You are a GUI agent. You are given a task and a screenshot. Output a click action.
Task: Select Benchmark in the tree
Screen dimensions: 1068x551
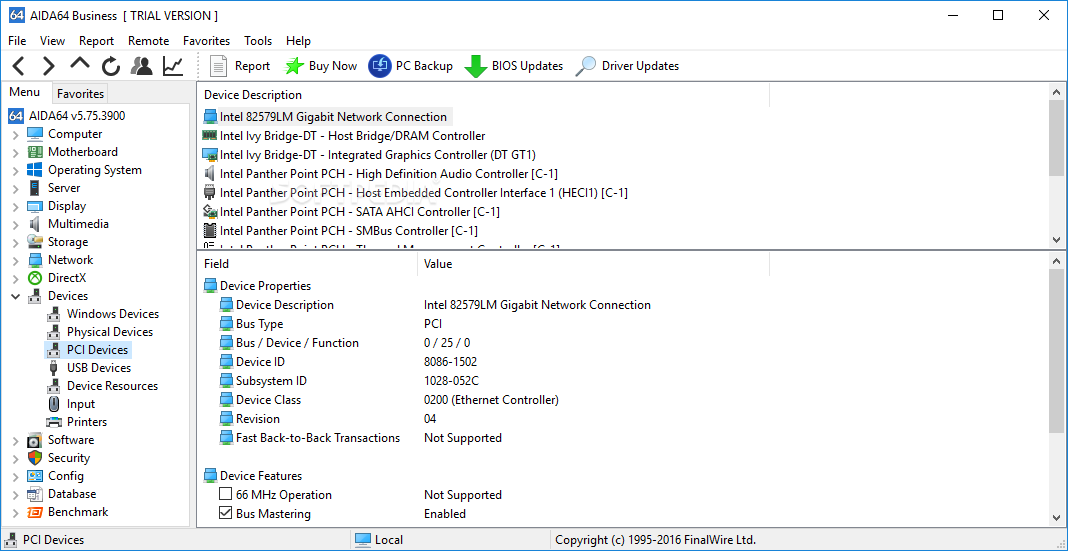(x=68, y=512)
